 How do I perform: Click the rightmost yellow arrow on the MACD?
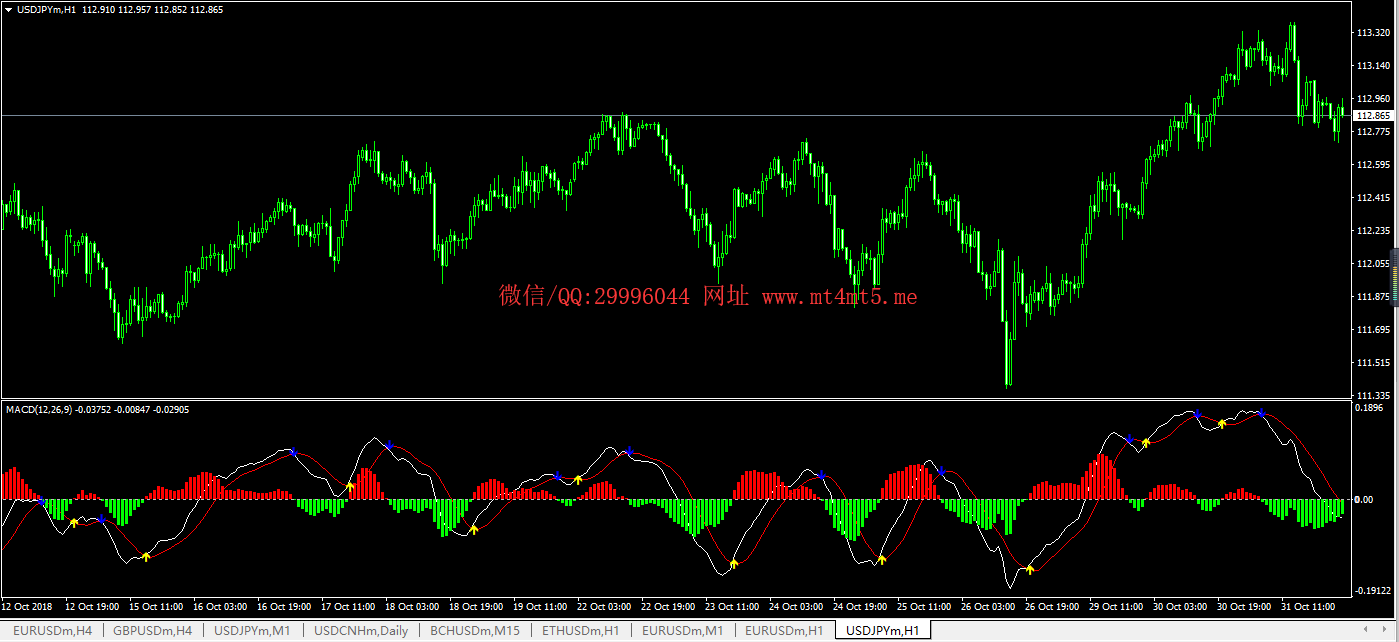[1221, 424]
